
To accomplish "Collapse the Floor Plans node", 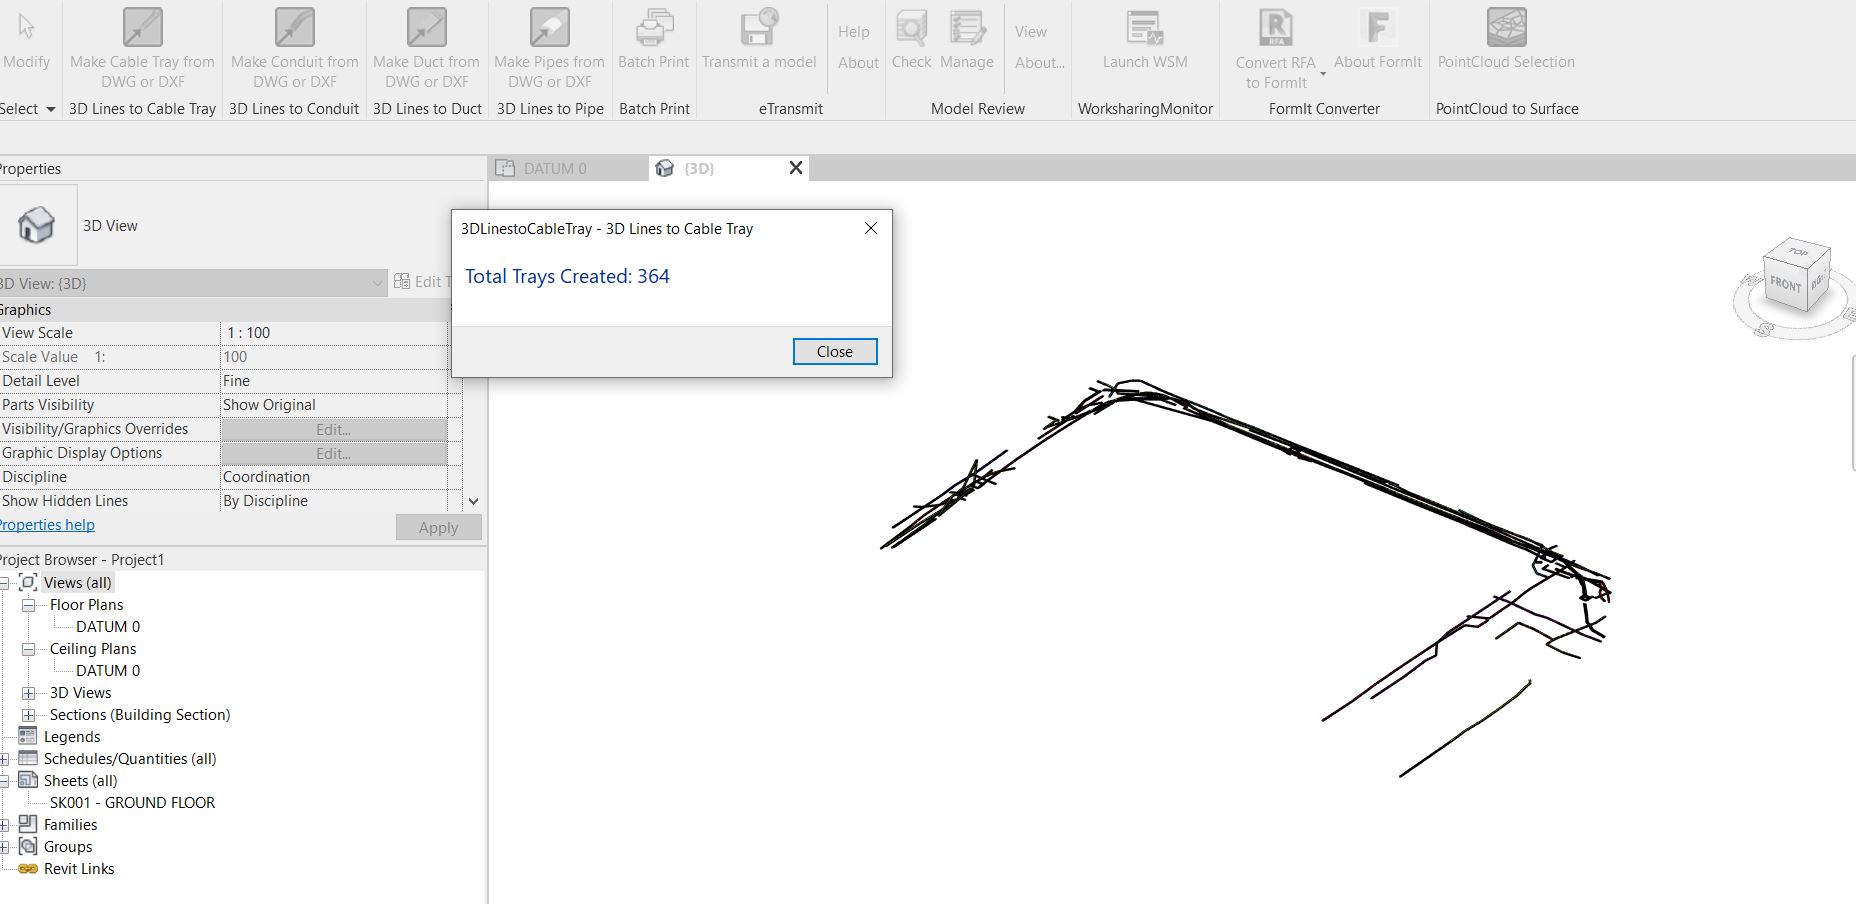I will pos(28,604).
